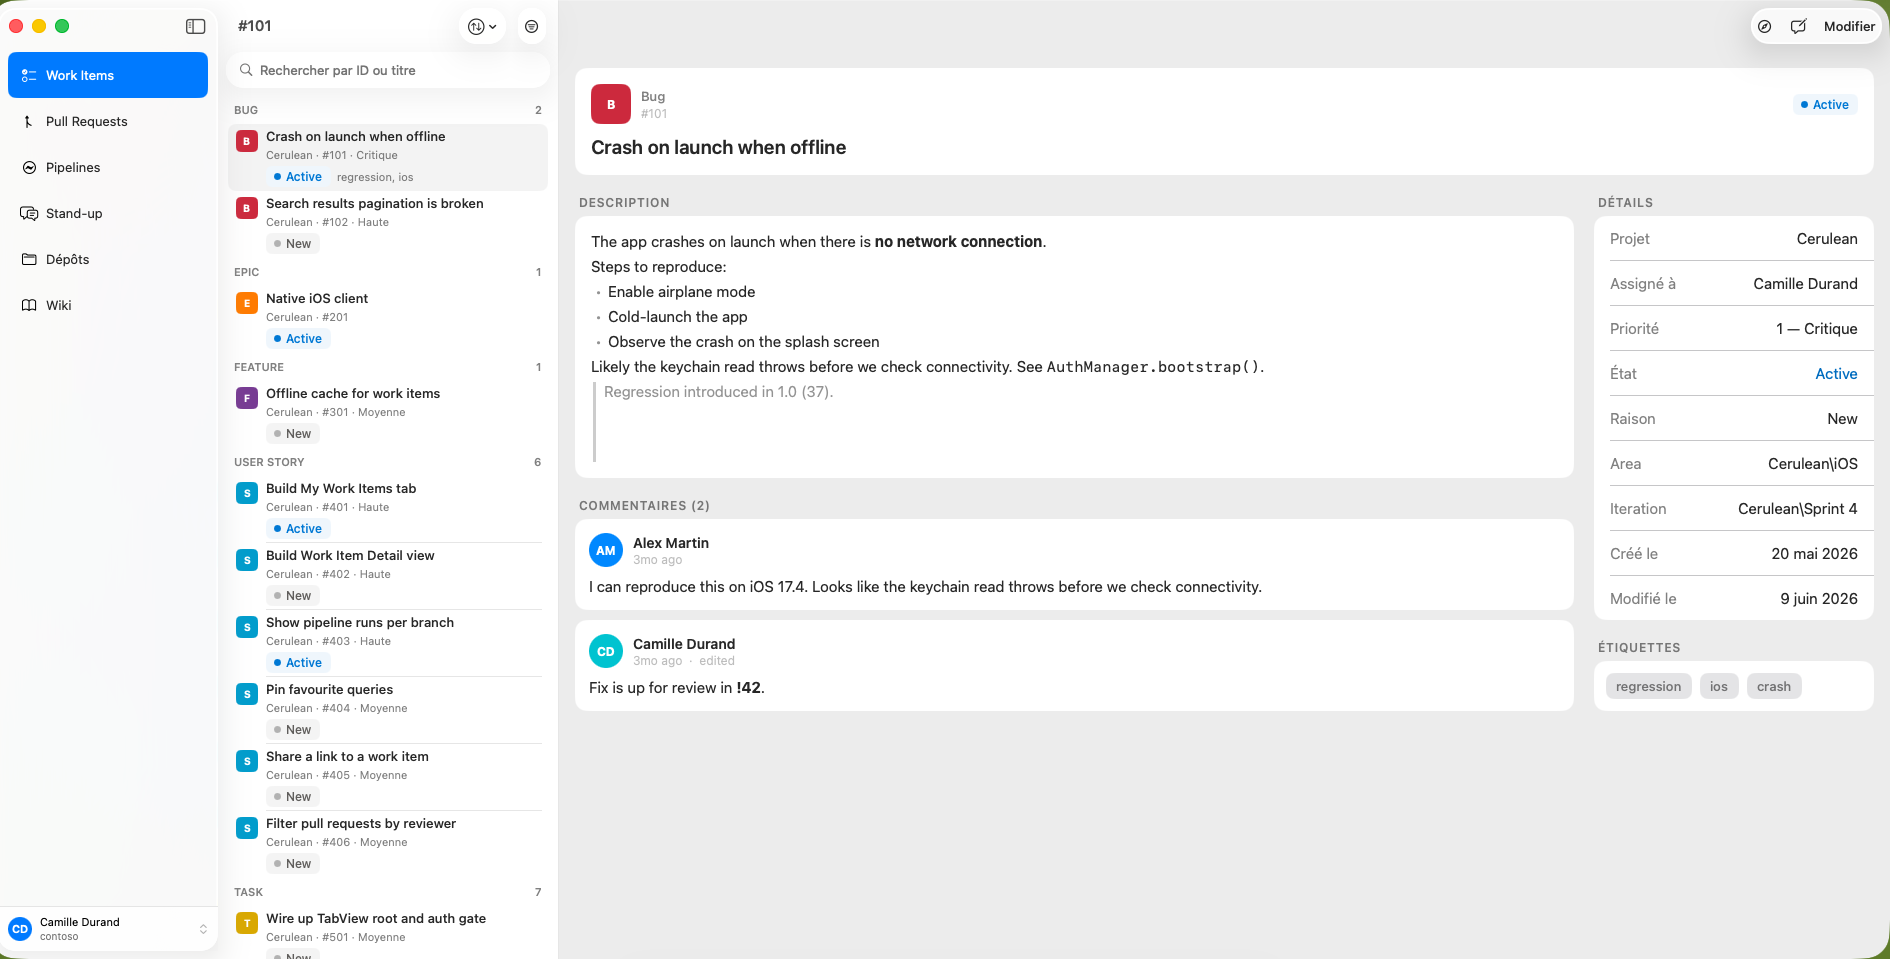Viewport: 1890px width, 959px height.
Task: Click the large Bug type icon in header
Action: point(611,104)
